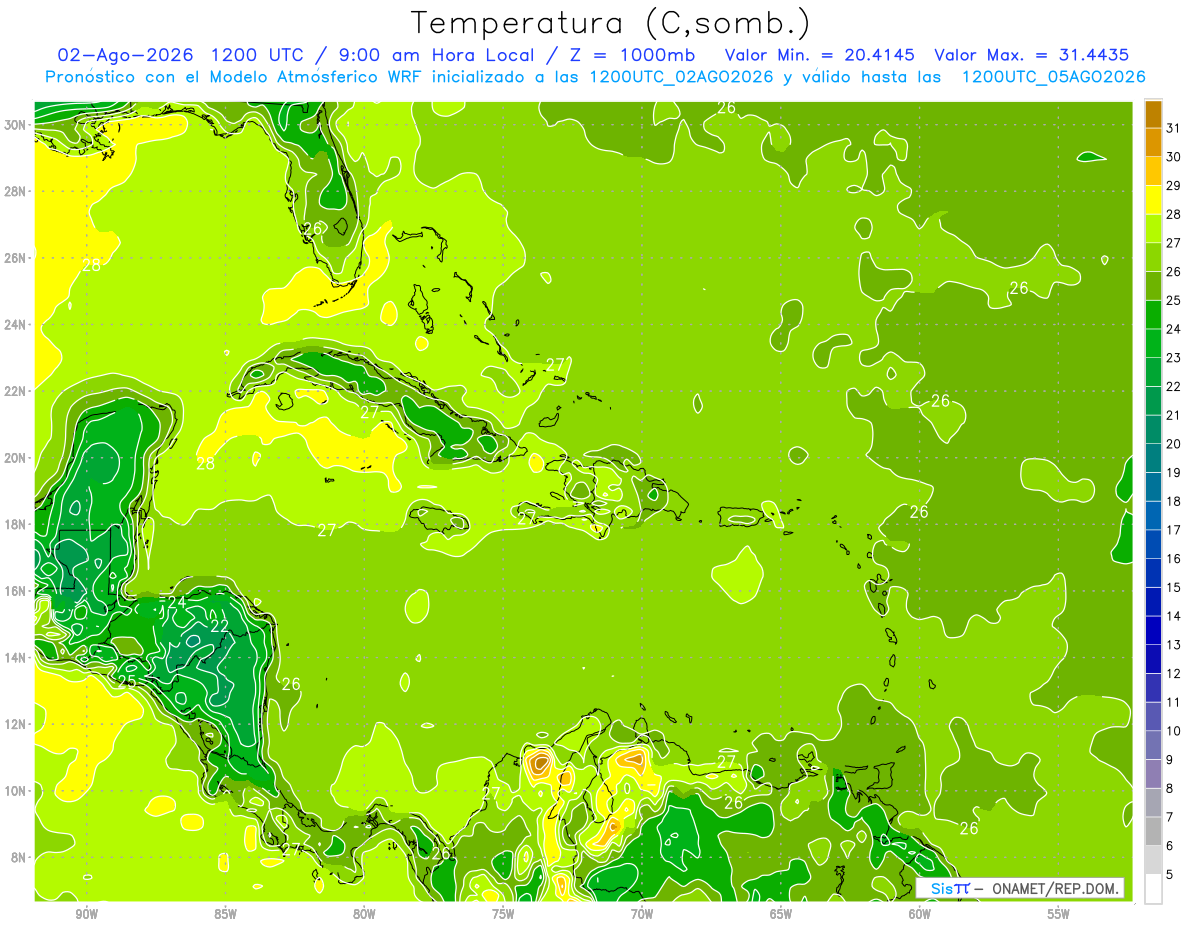This screenshot has height=927, width=1200.
Task: Click the legend swatch between 20 and 21
Action: point(1153,429)
